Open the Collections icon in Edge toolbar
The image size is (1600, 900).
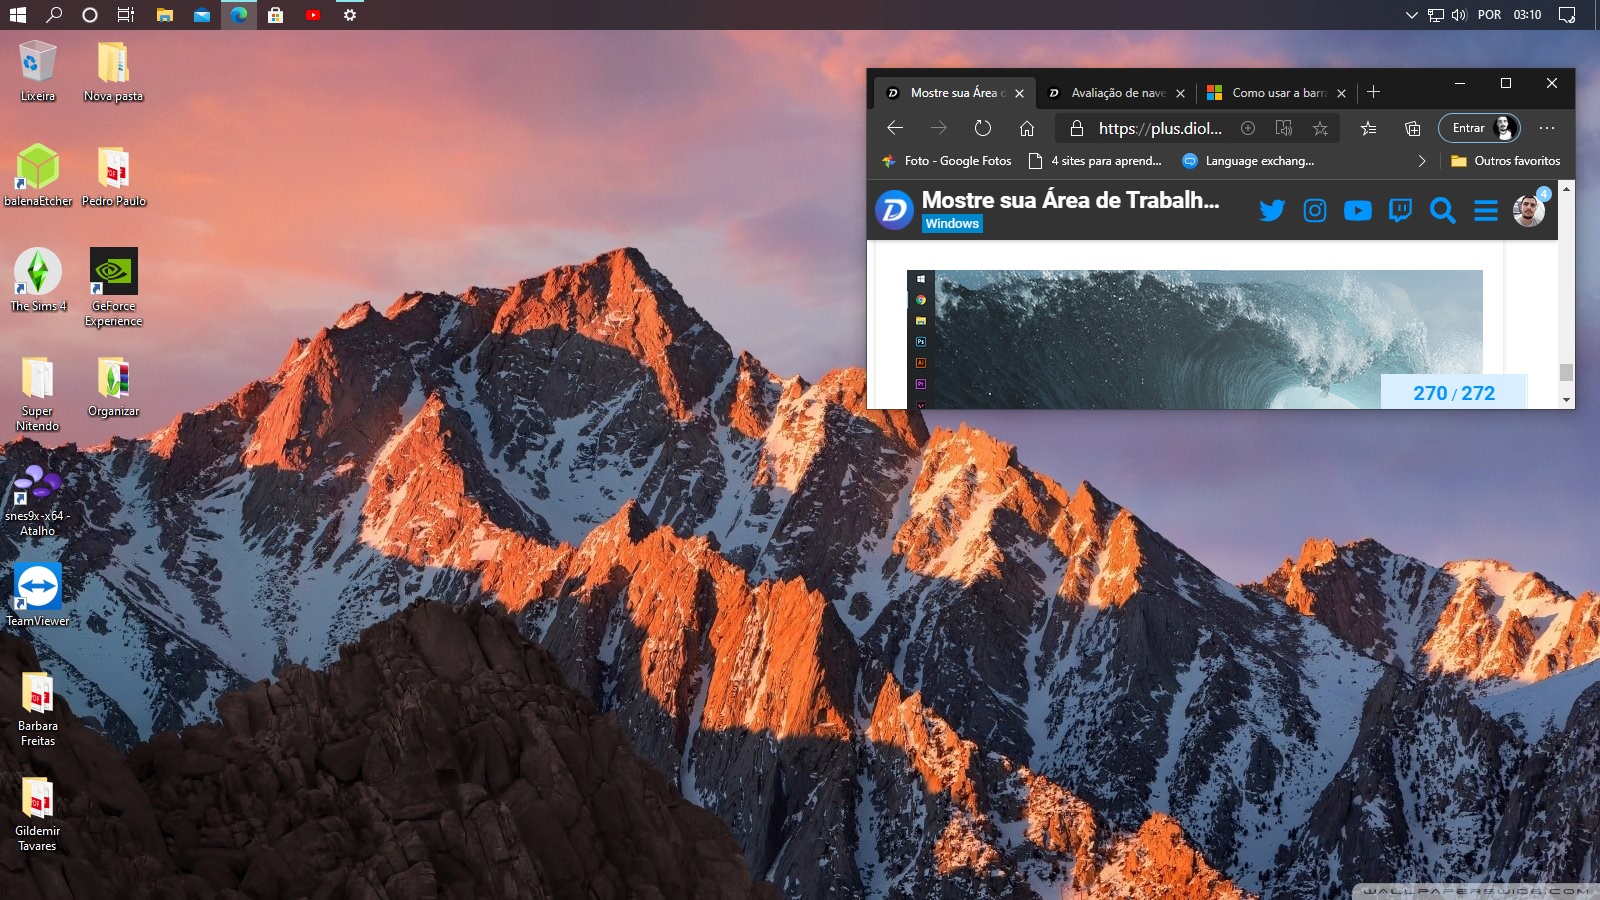[1412, 128]
